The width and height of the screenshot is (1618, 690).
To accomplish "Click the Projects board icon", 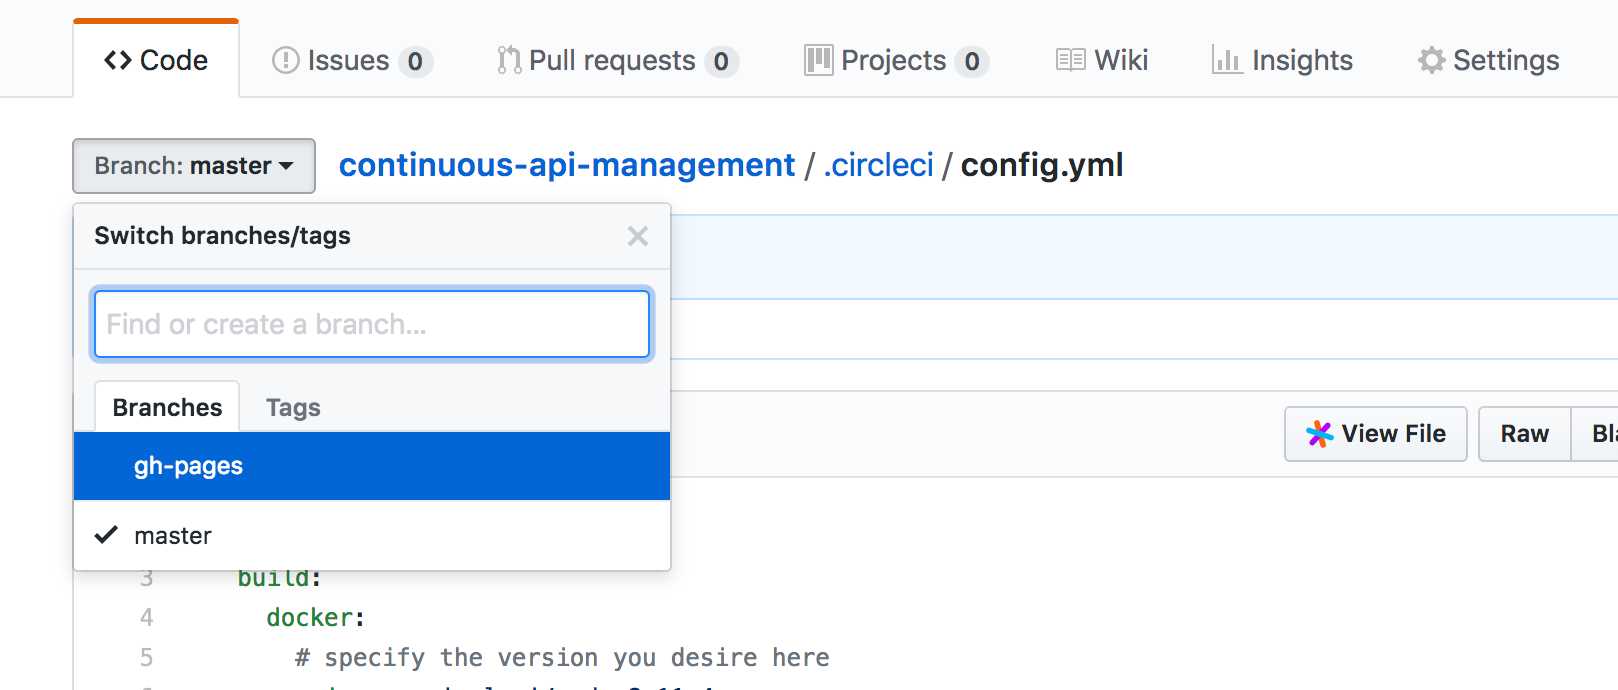I will (x=818, y=60).
